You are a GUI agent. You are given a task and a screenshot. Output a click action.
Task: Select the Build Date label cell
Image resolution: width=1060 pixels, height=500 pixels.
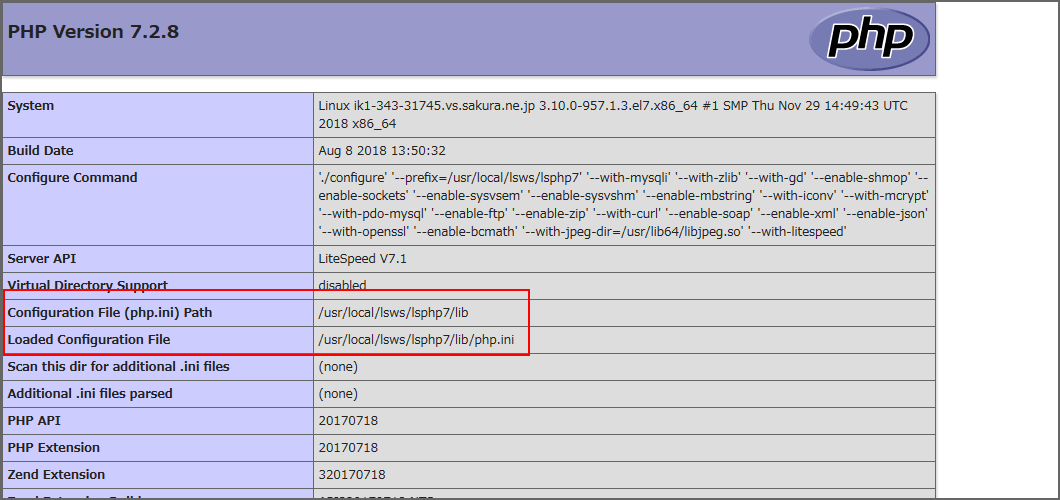point(40,151)
